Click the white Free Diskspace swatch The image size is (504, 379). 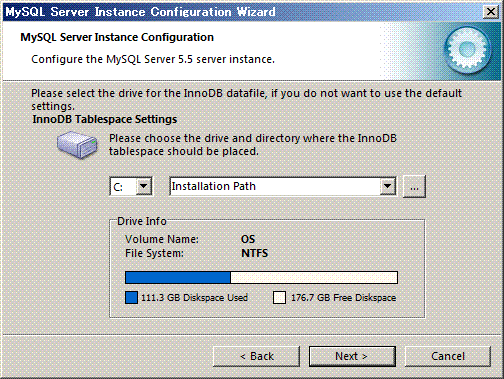coord(279,298)
